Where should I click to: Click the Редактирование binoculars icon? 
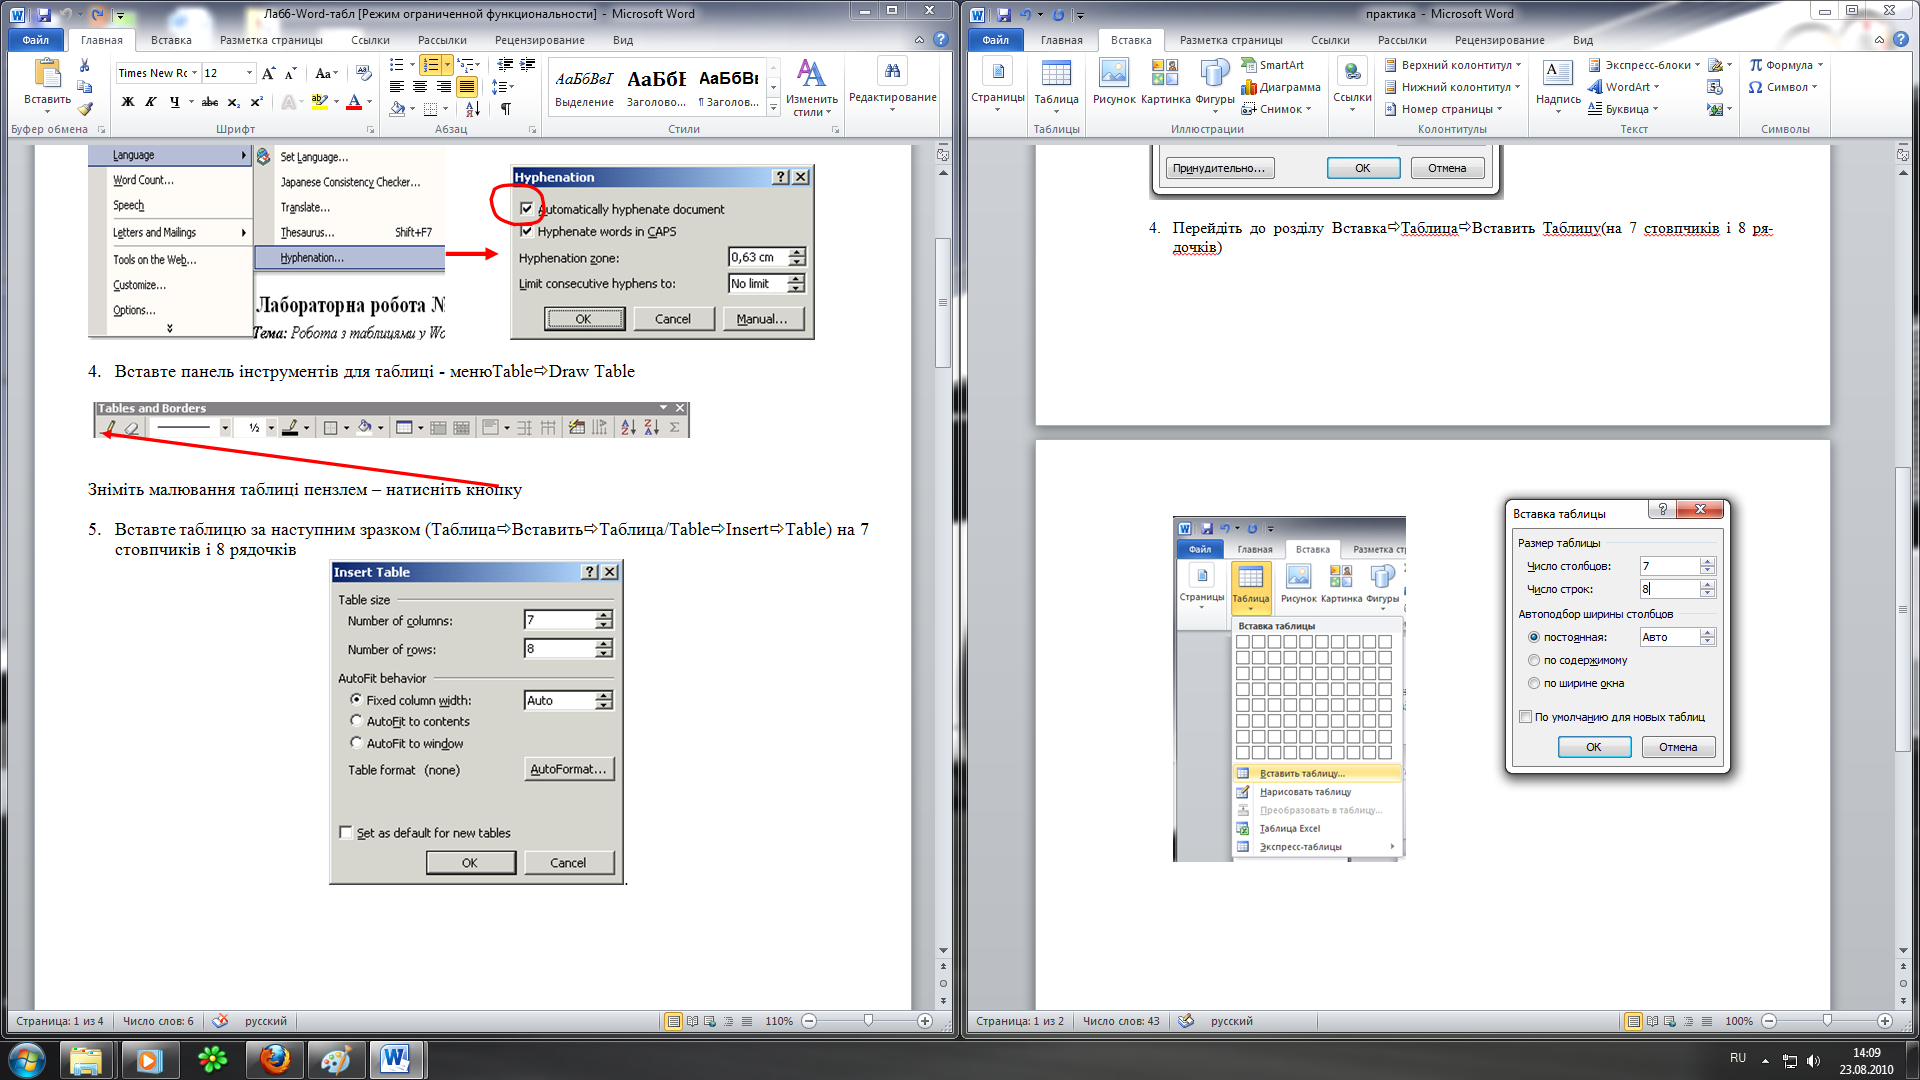tap(892, 71)
